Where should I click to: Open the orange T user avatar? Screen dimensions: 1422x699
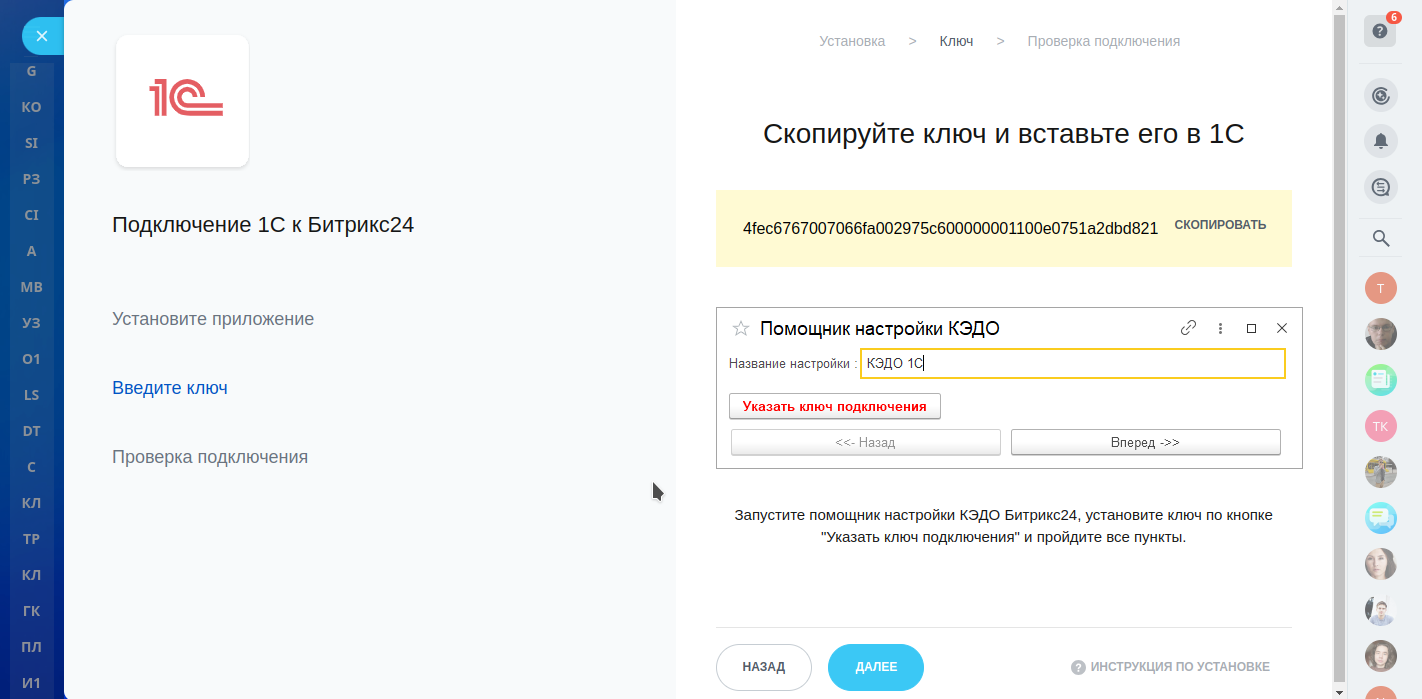click(x=1381, y=288)
